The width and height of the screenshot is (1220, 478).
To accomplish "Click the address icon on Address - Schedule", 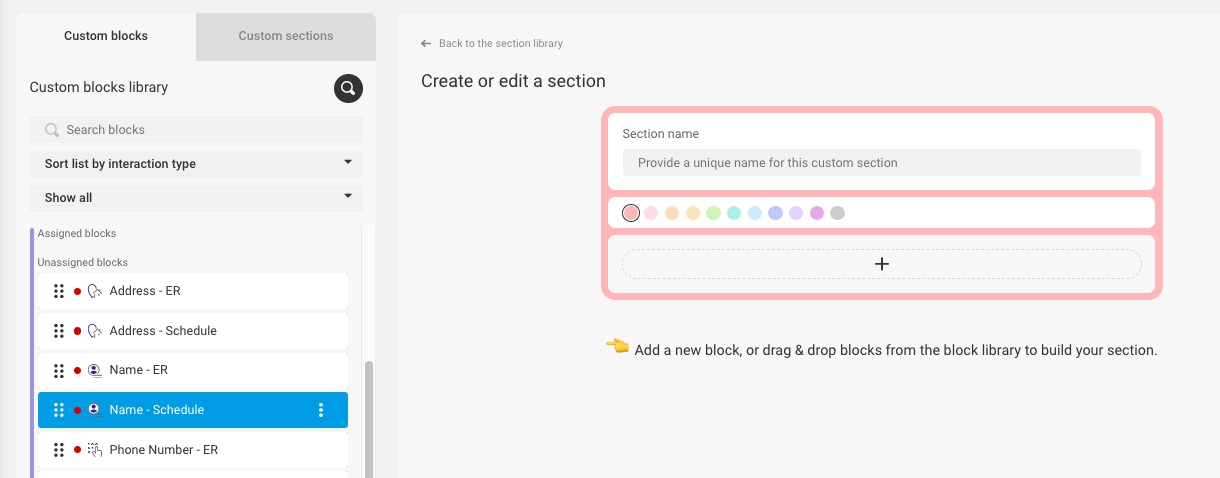I will tap(95, 331).
